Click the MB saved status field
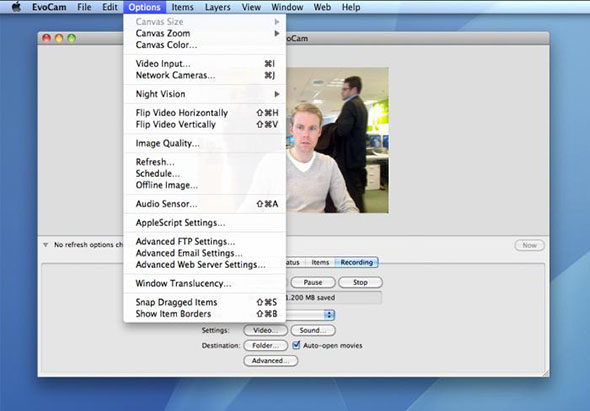This screenshot has height=411, width=590. tap(333, 298)
